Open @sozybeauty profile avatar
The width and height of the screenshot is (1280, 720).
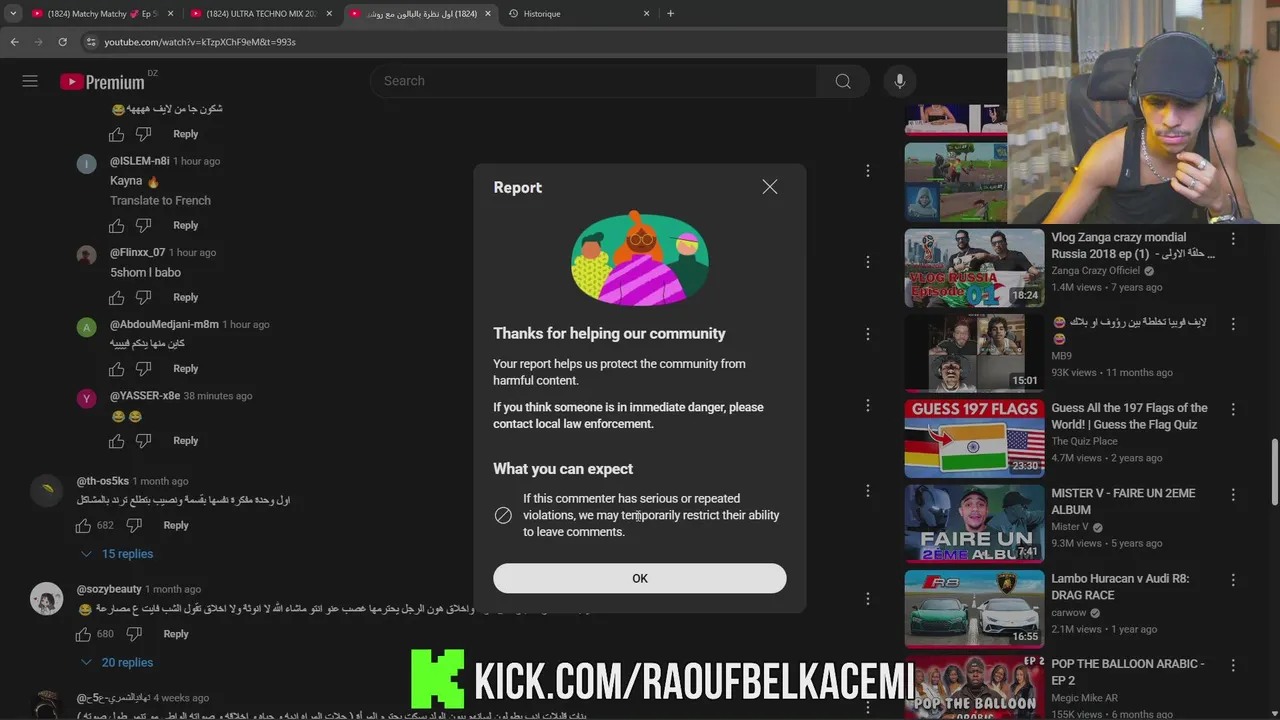point(46,598)
